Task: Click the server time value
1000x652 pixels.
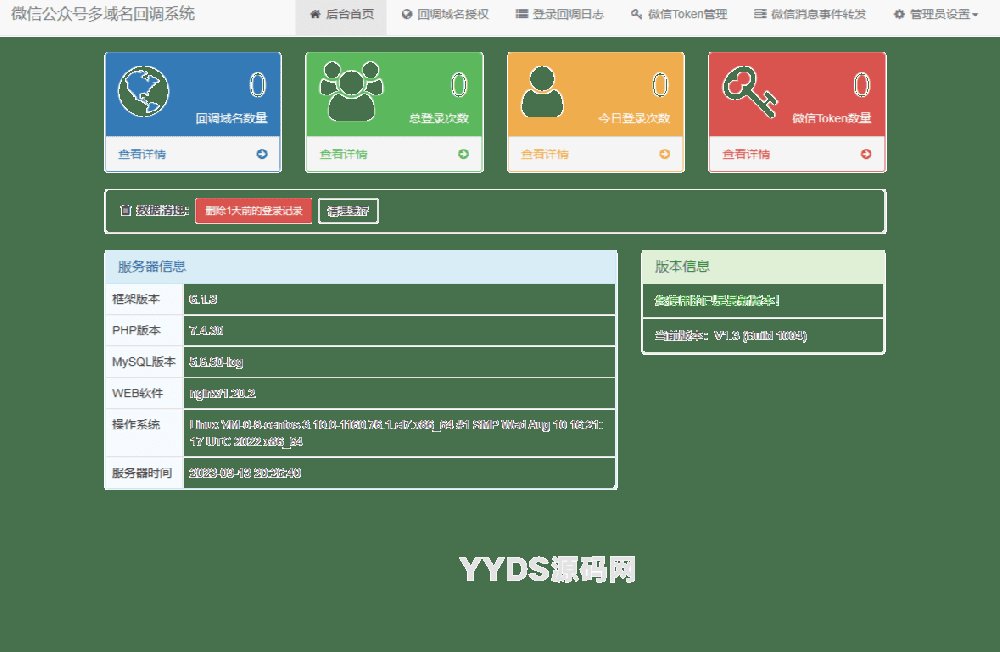Action: click(x=245, y=473)
